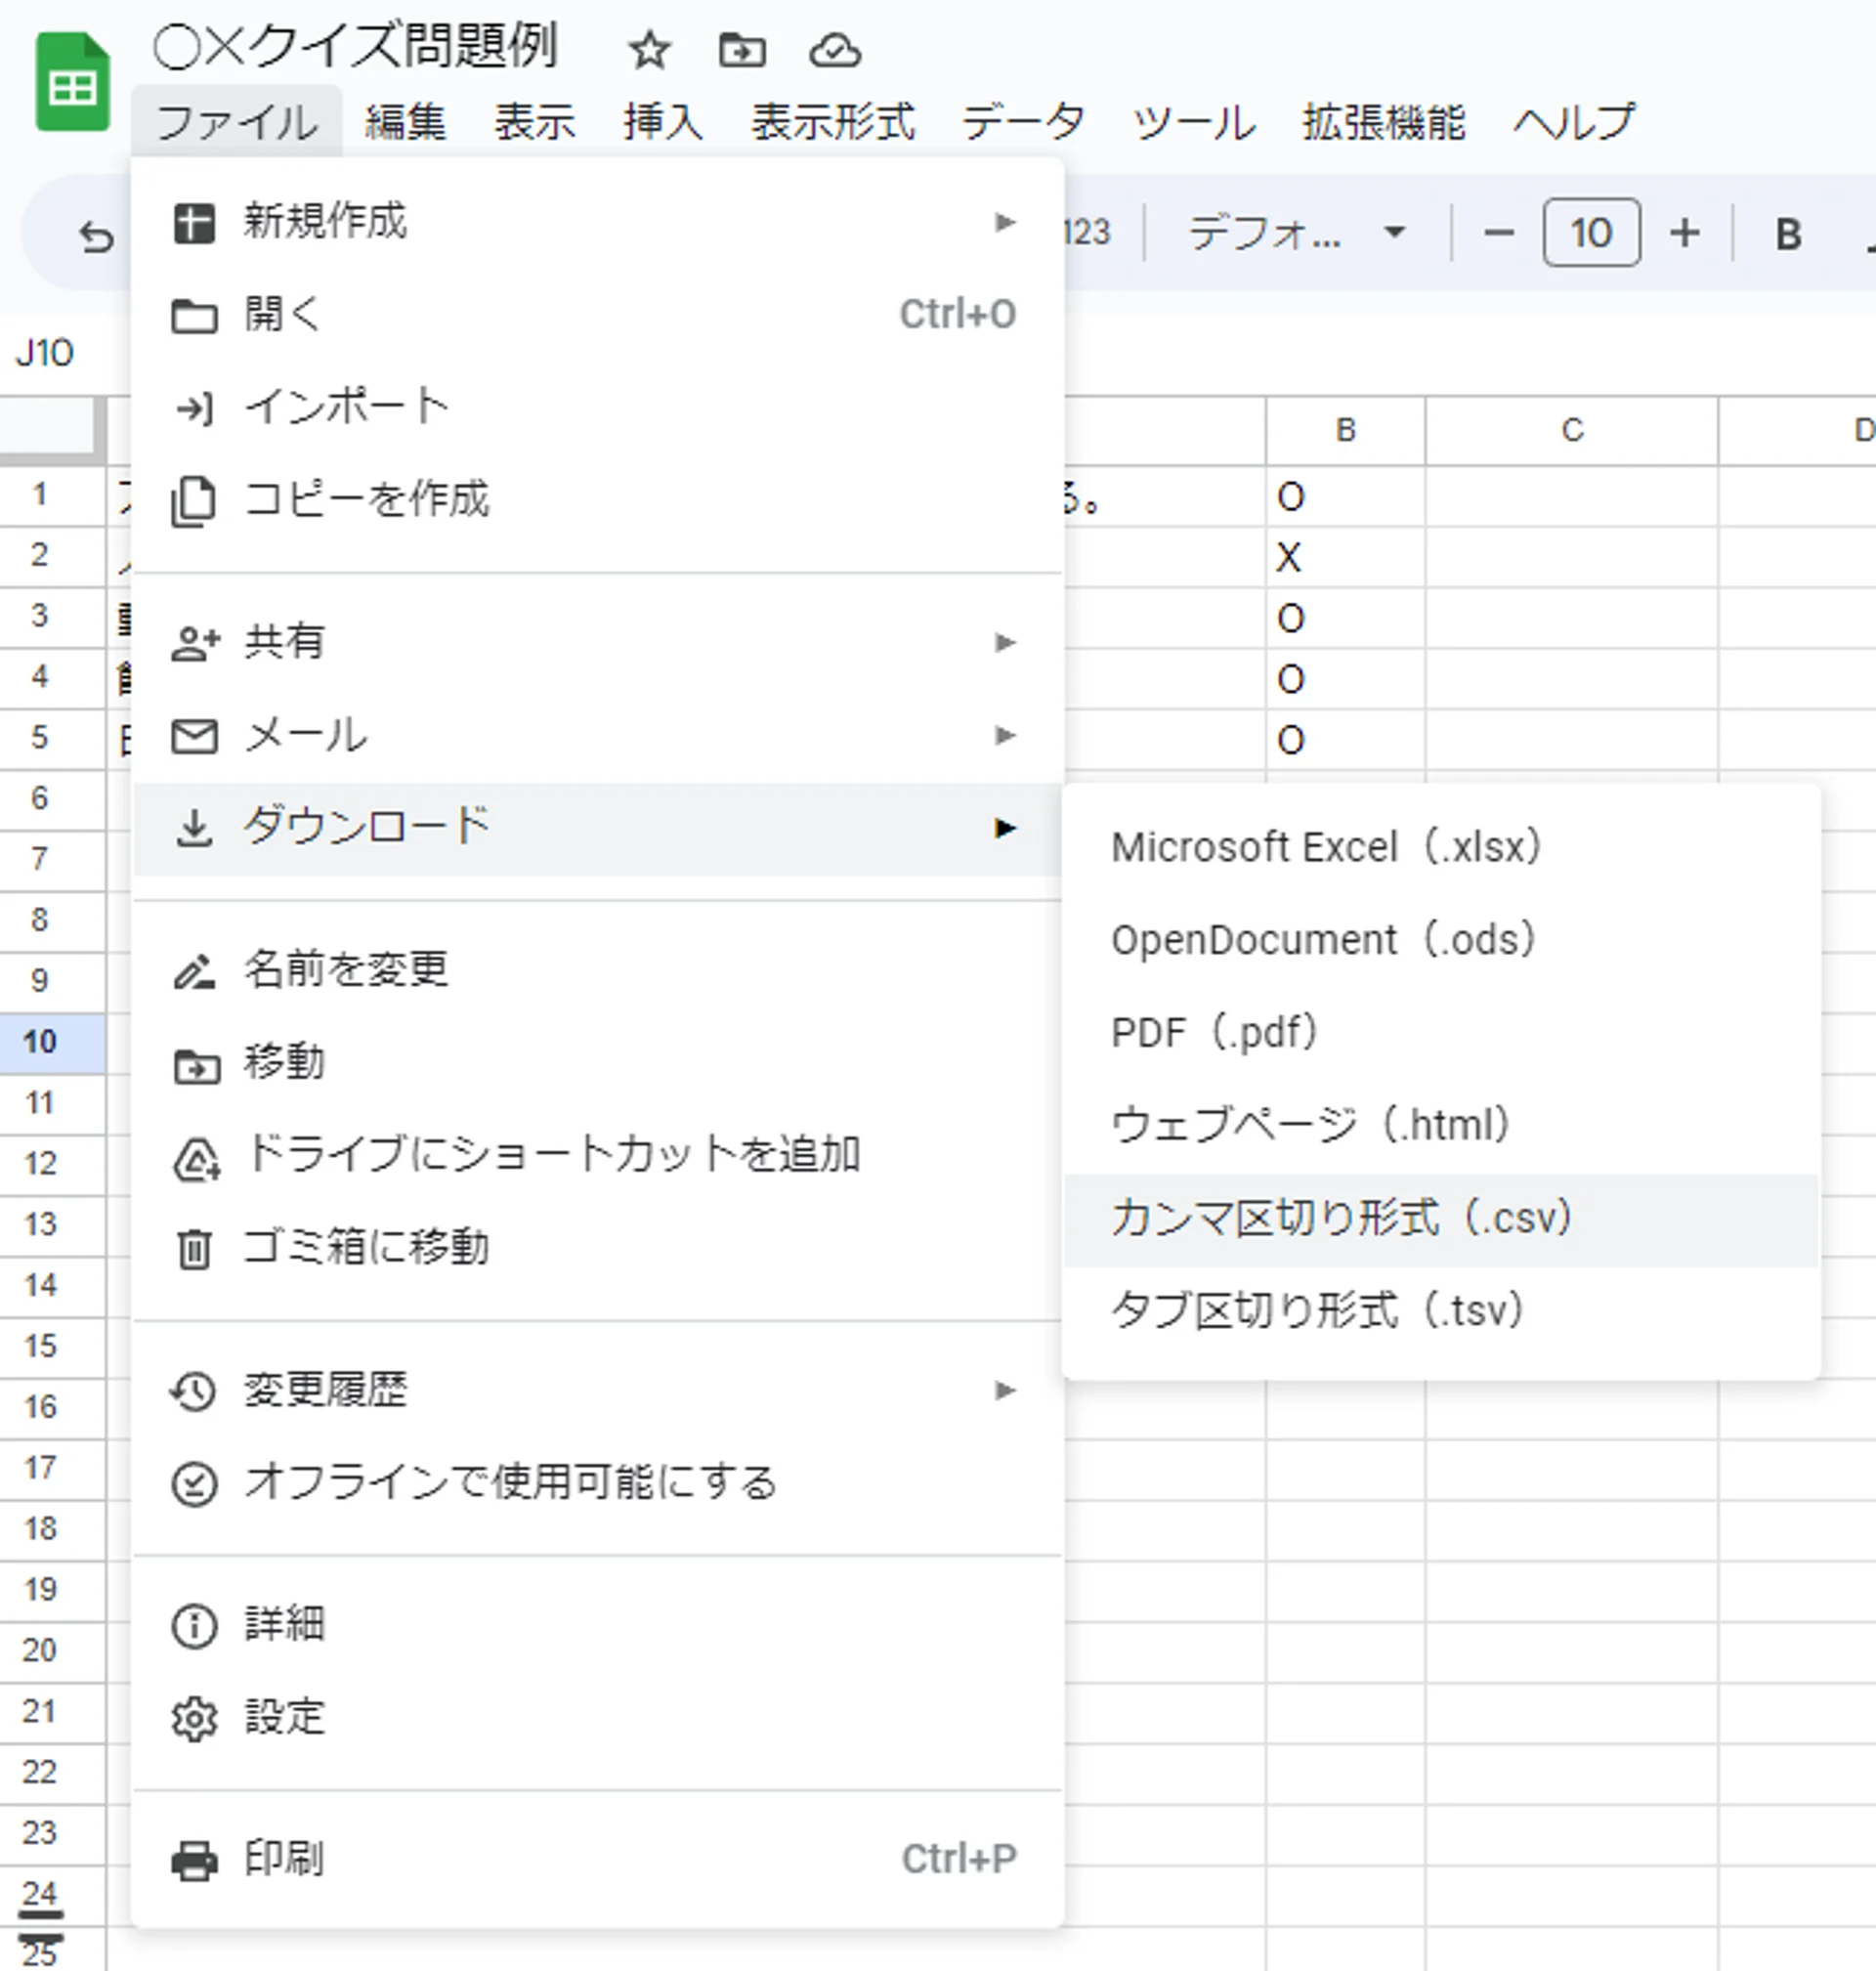The image size is (1876, 1971).
Task: Decrease font size with the minus button
Action: (1498, 233)
